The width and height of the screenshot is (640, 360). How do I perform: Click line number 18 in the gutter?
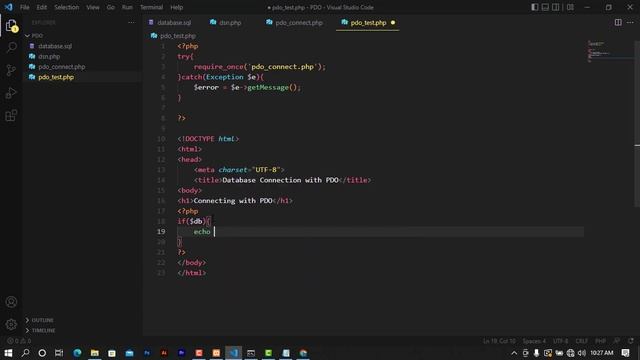(x=161, y=221)
